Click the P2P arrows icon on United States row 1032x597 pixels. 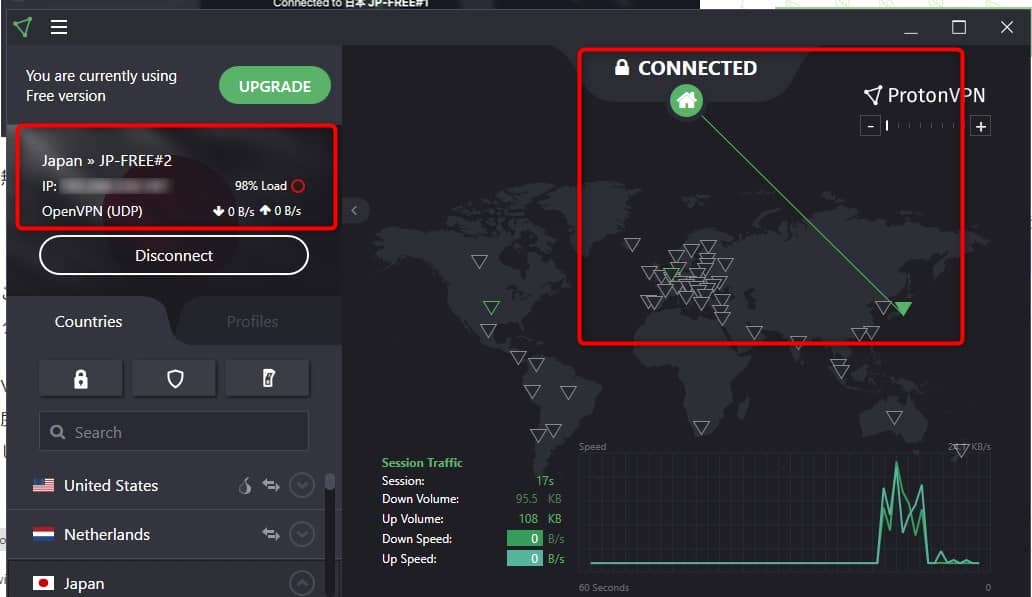(x=271, y=485)
